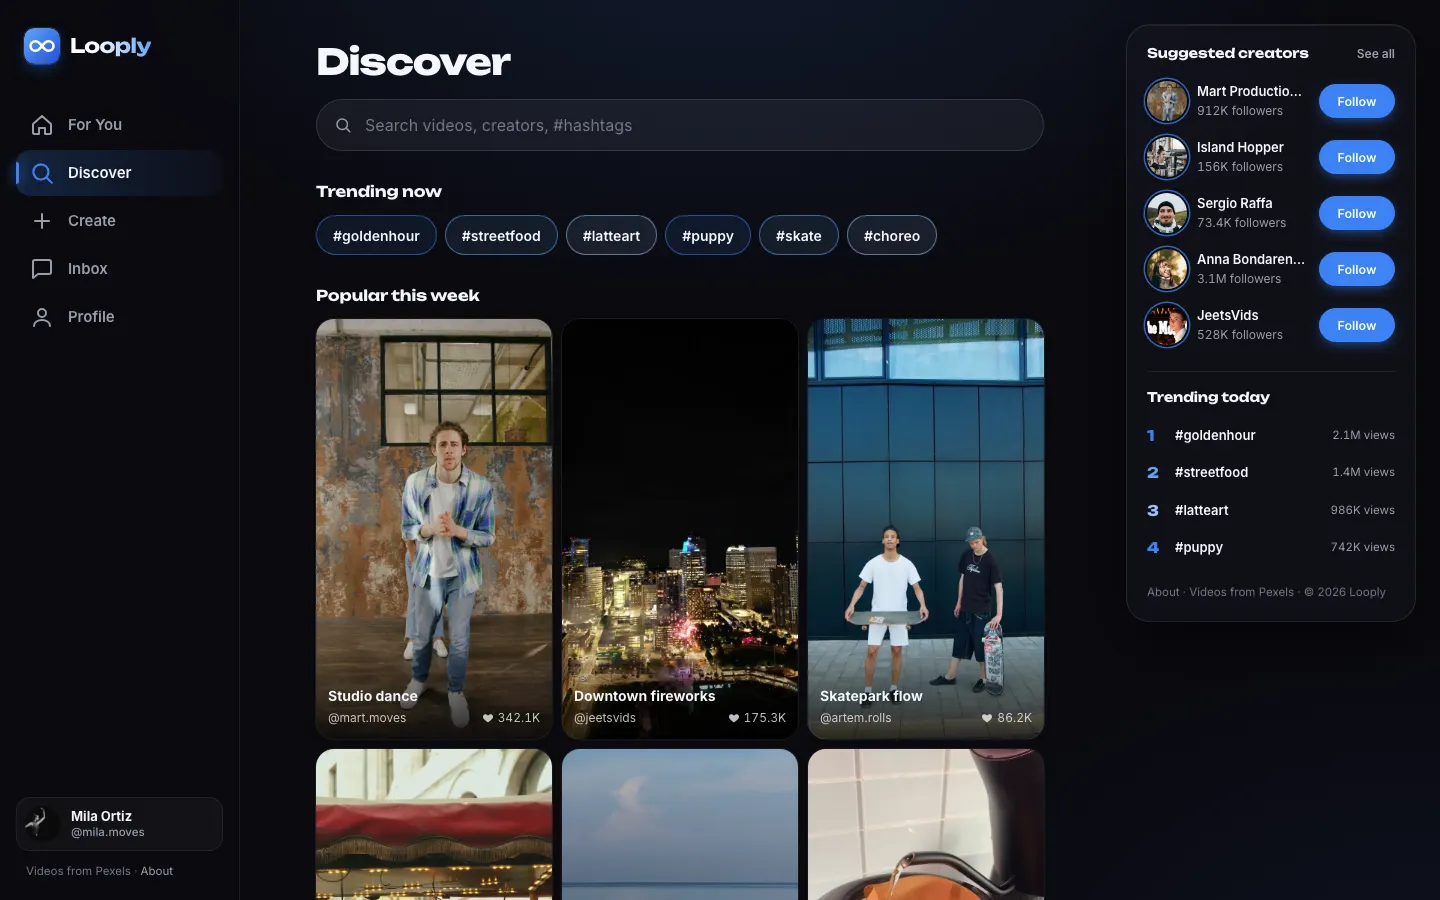1440x900 pixels.
Task: Follow JeetsVids
Action: 1356,325
